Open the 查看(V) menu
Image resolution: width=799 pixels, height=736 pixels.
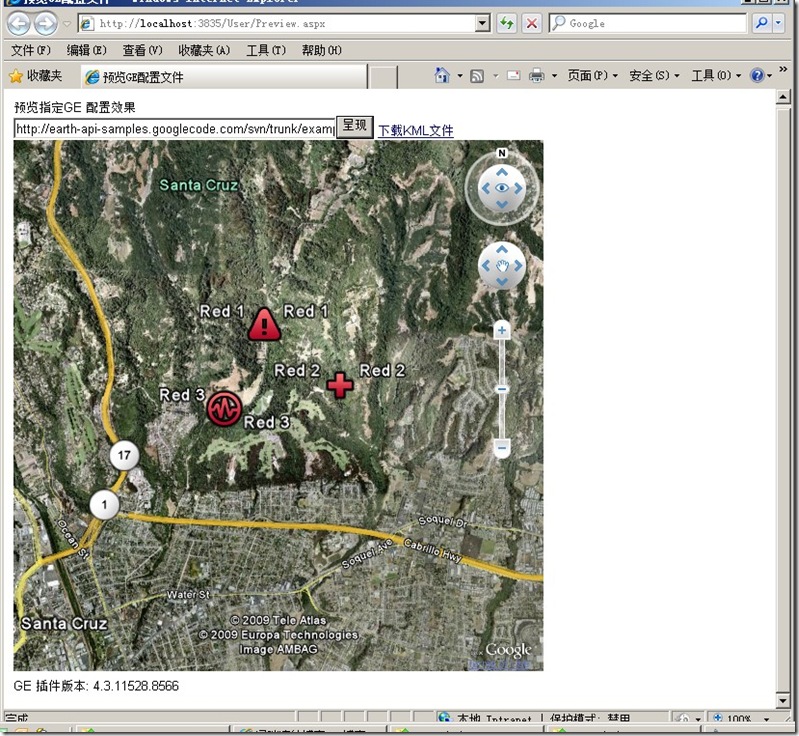coord(142,50)
